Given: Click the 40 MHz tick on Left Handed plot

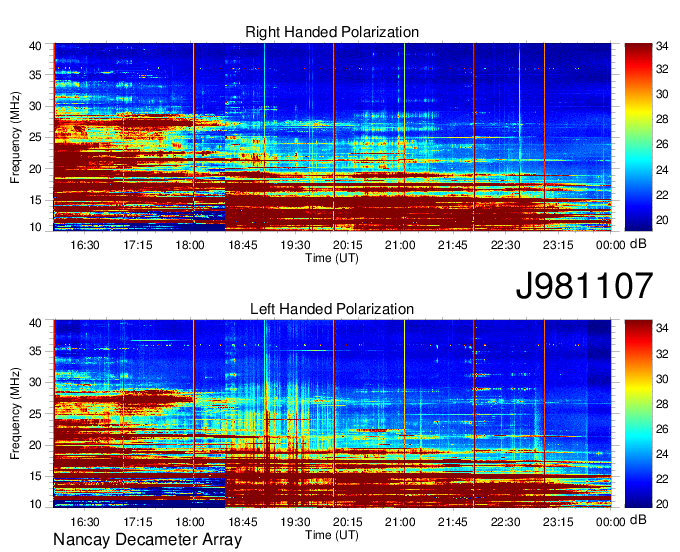Looking at the screenshot, I should [x=35, y=323].
